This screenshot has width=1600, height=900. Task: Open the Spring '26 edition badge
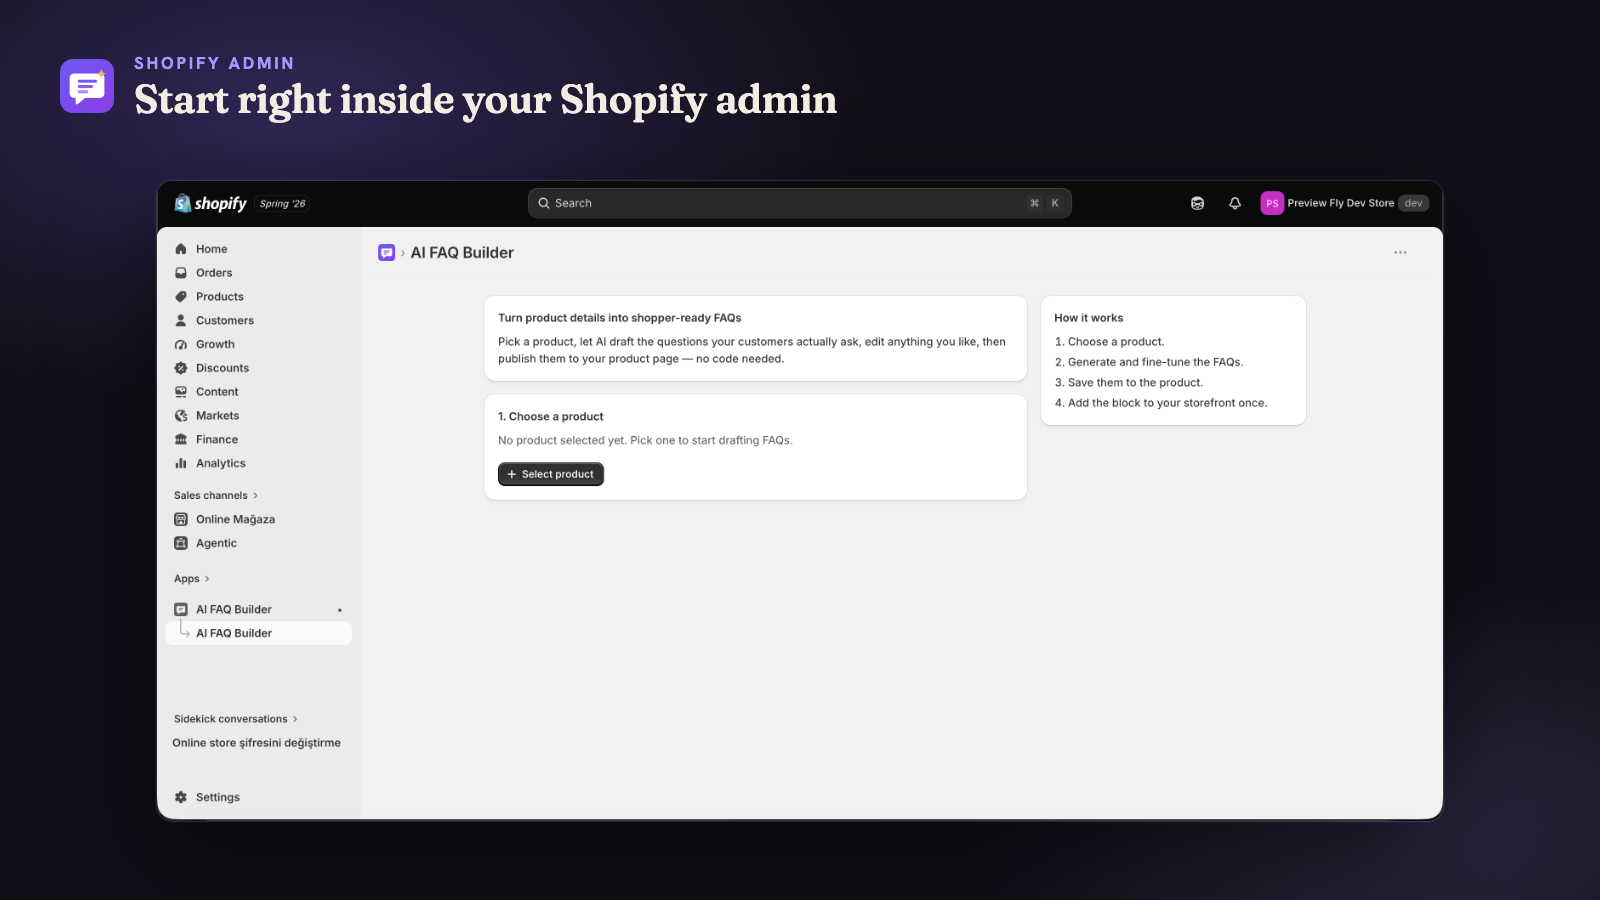(x=283, y=204)
